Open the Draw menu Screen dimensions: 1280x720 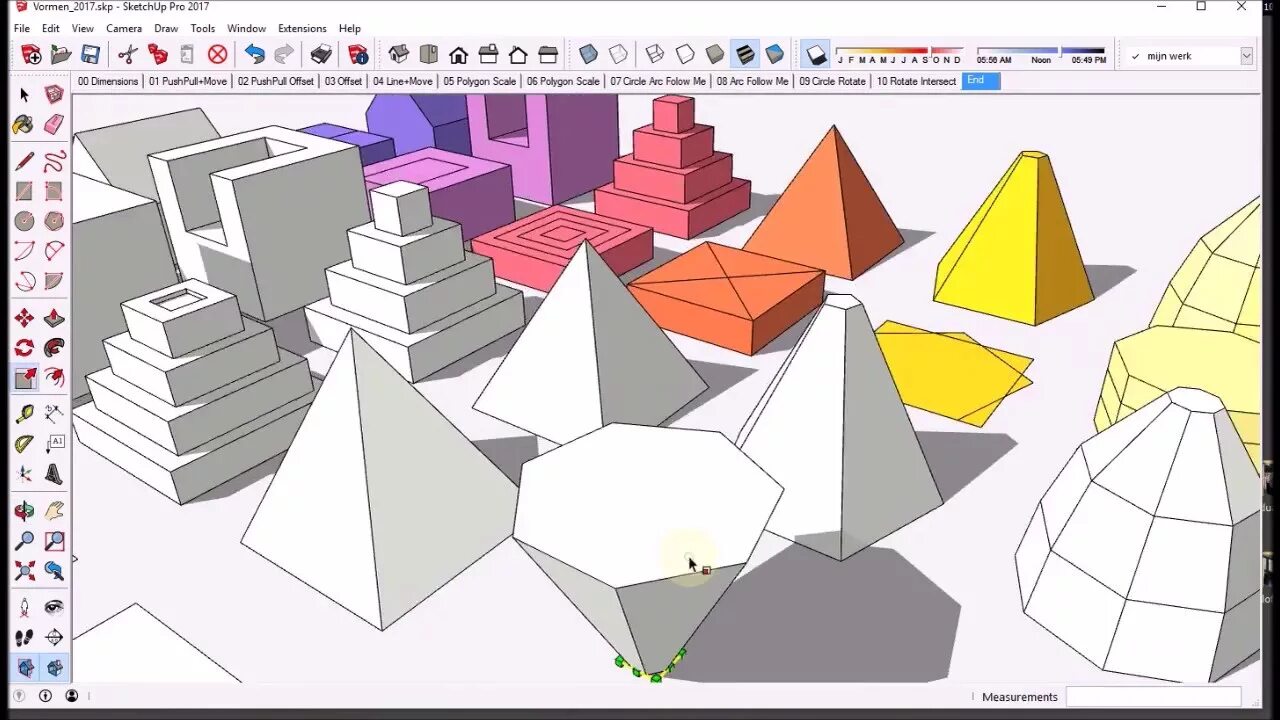(x=166, y=28)
